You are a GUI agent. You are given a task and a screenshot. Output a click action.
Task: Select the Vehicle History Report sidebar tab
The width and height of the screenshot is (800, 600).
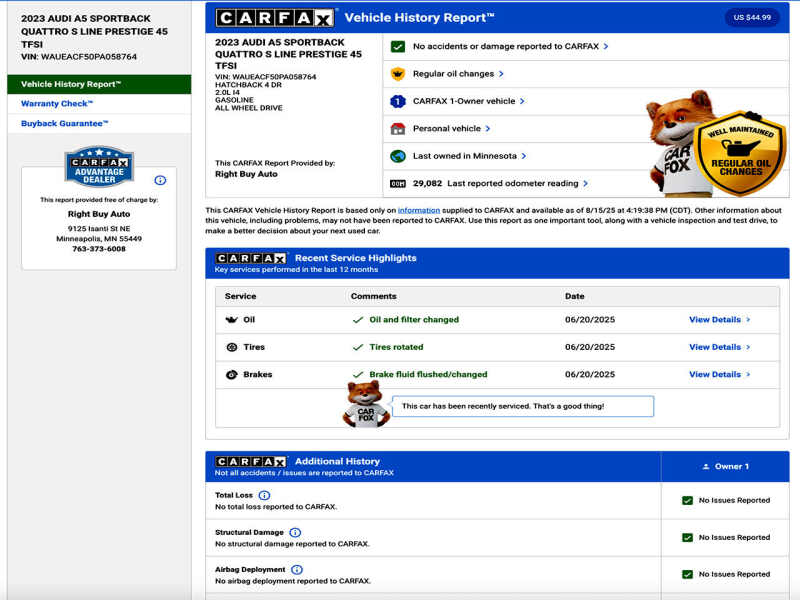pyautogui.click(x=99, y=84)
